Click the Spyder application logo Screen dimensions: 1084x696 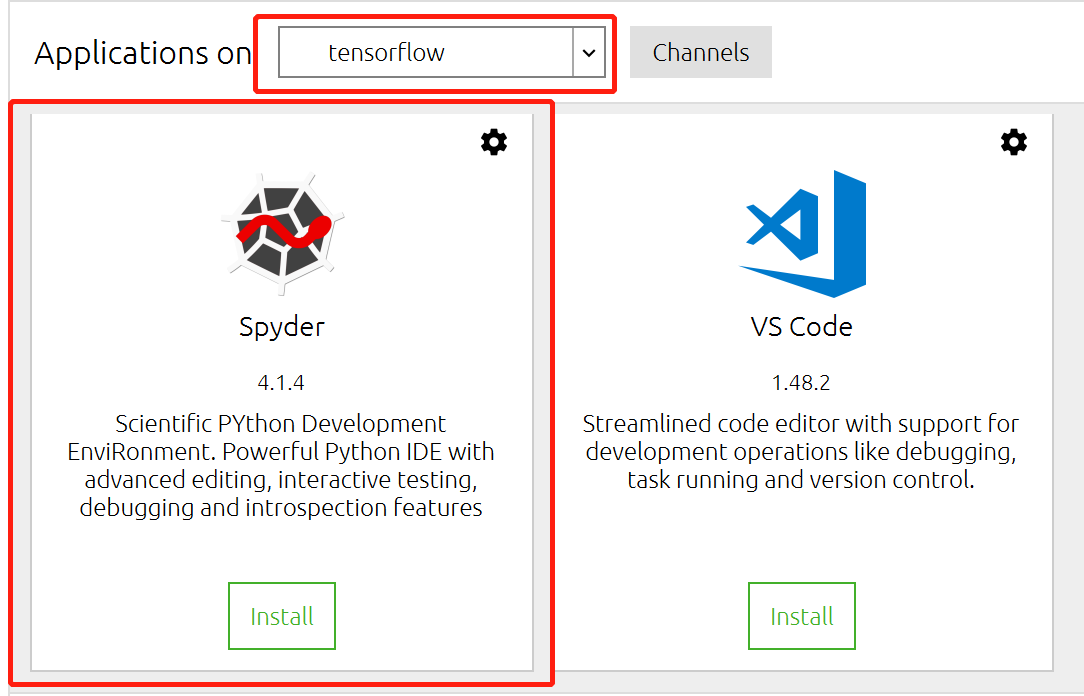pos(282,234)
